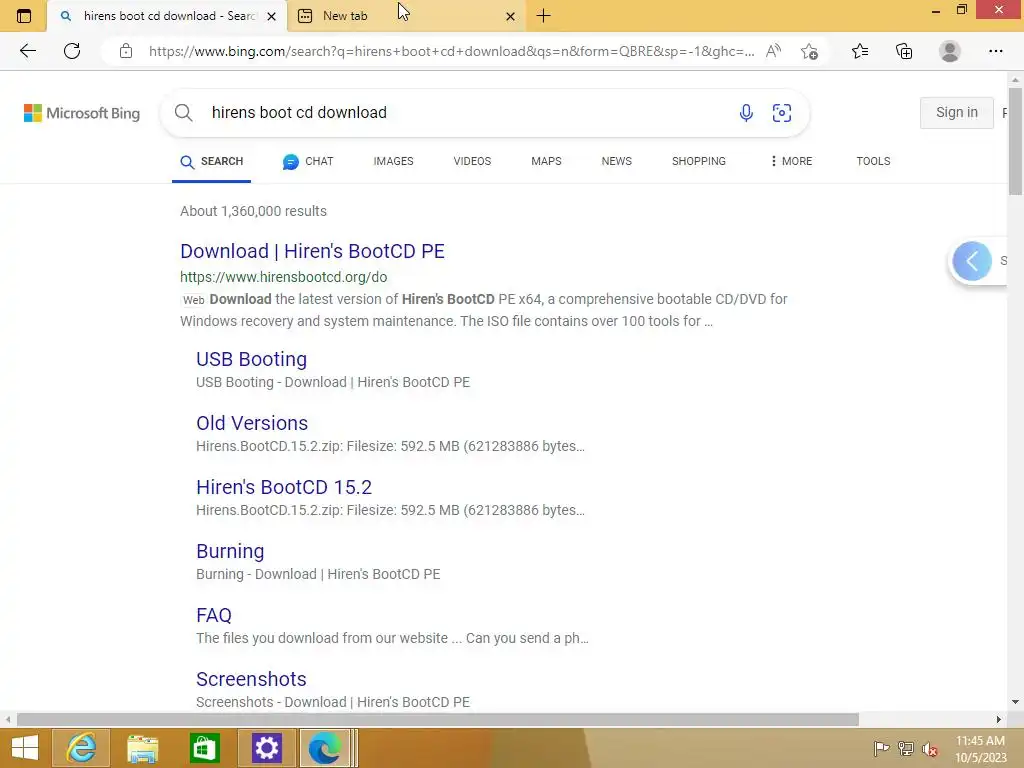Click the Edge taskbar icon

click(x=325, y=748)
